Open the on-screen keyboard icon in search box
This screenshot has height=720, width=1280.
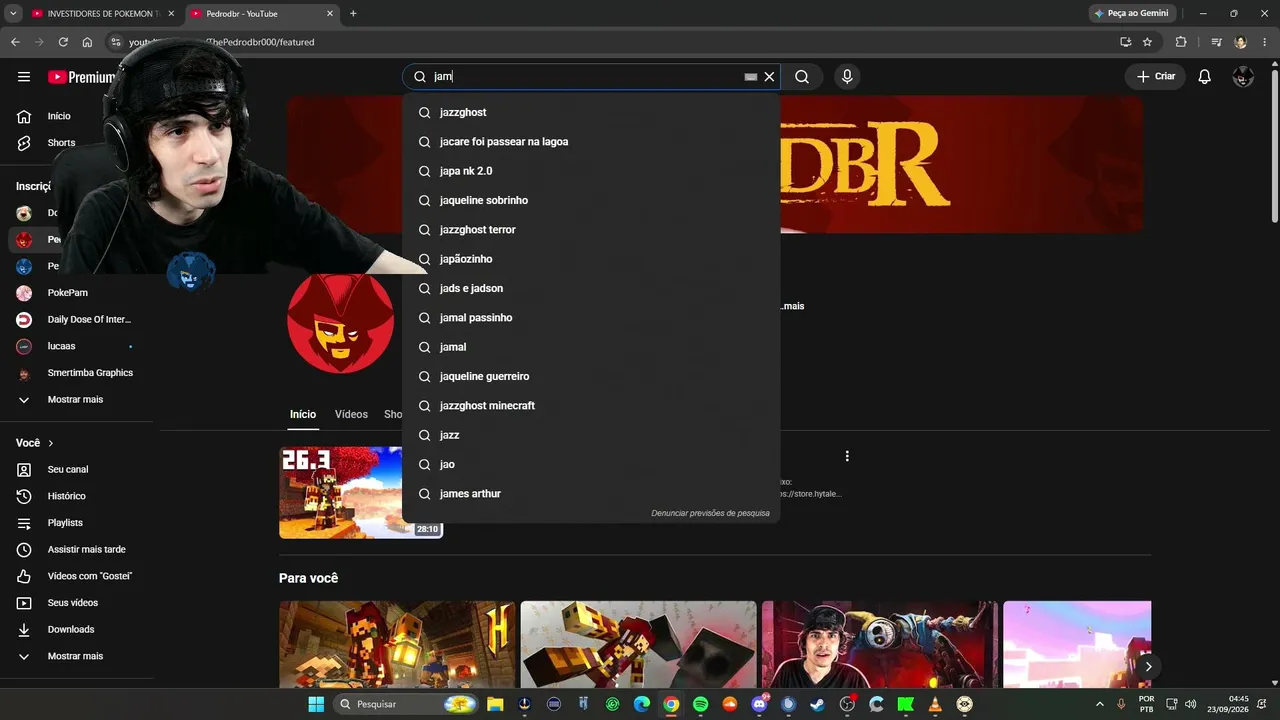point(751,77)
